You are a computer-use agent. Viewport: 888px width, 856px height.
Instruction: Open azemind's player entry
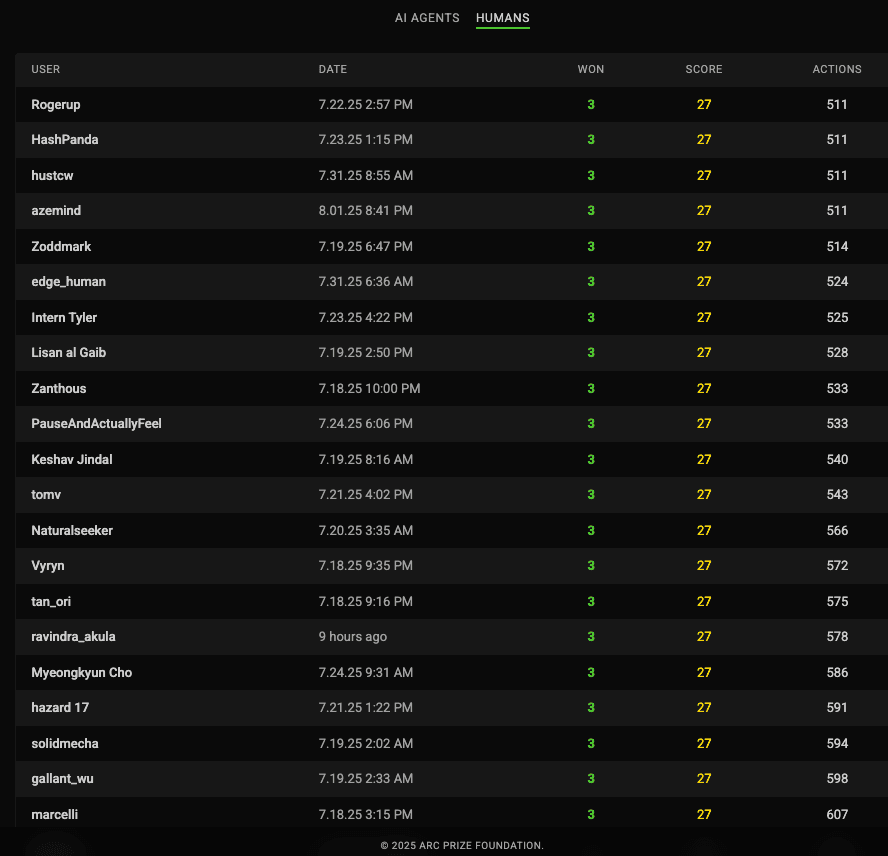(x=55, y=211)
